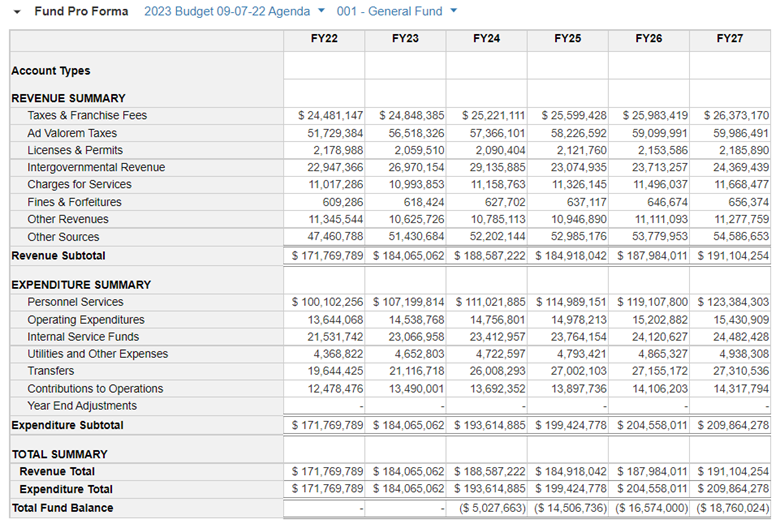780x528 pixels.
Task: Click the Fund Pro Forma title
Action: point(82,11)
